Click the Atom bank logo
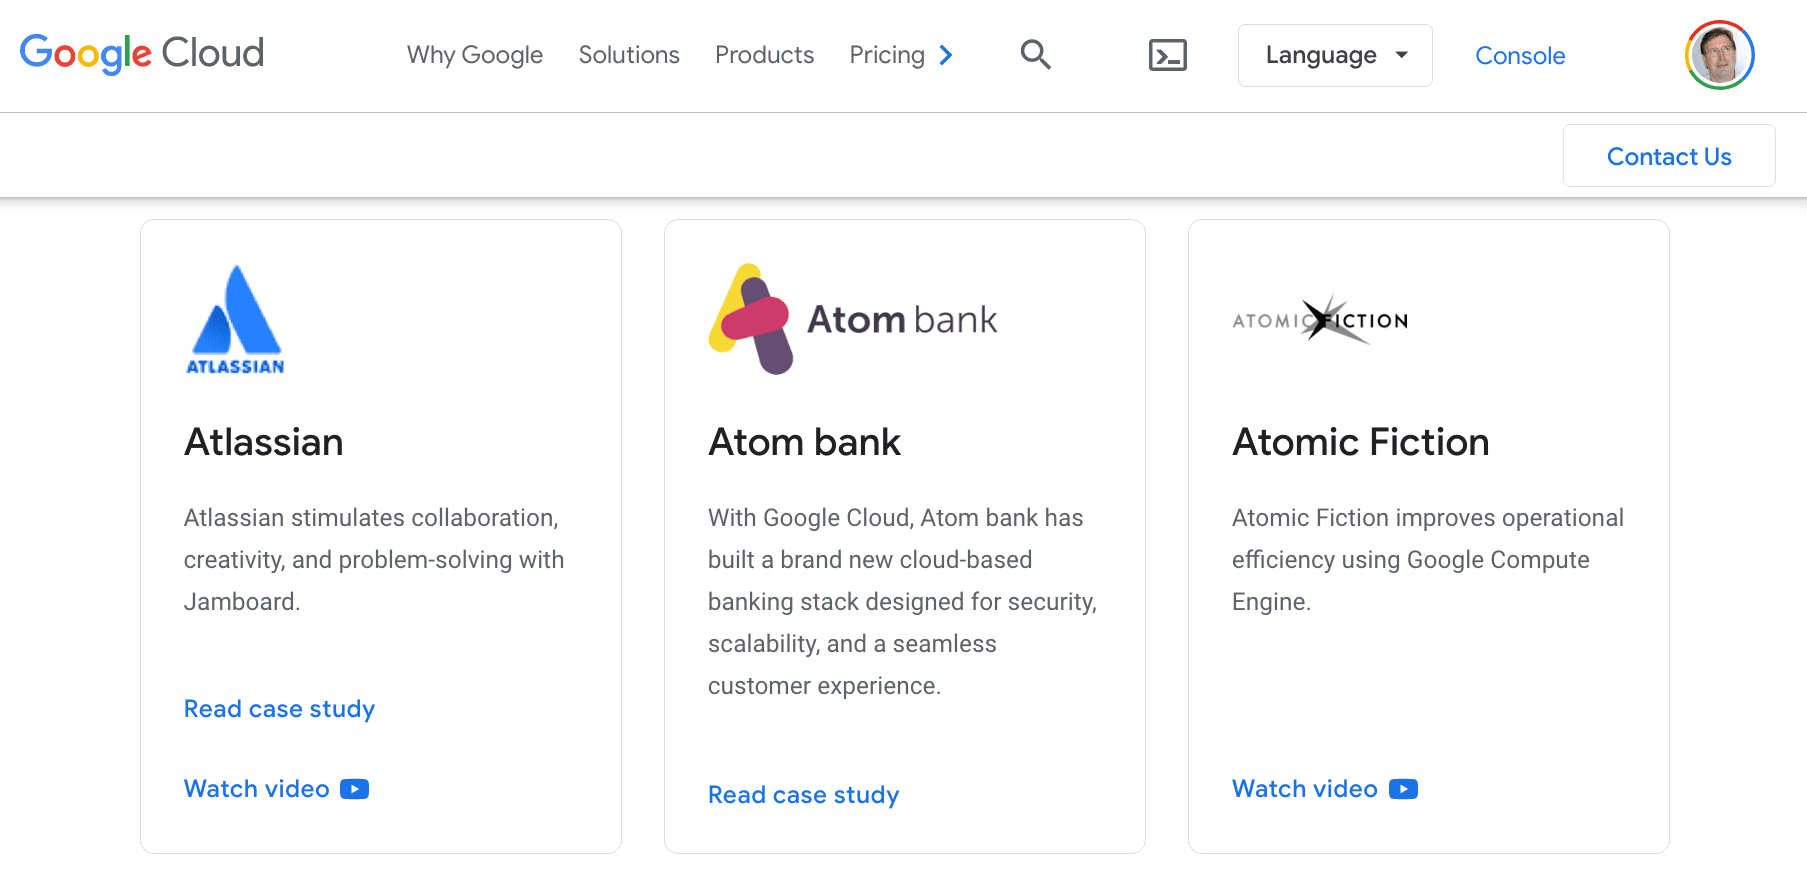 pyautogui.click(x=852, y=320)
